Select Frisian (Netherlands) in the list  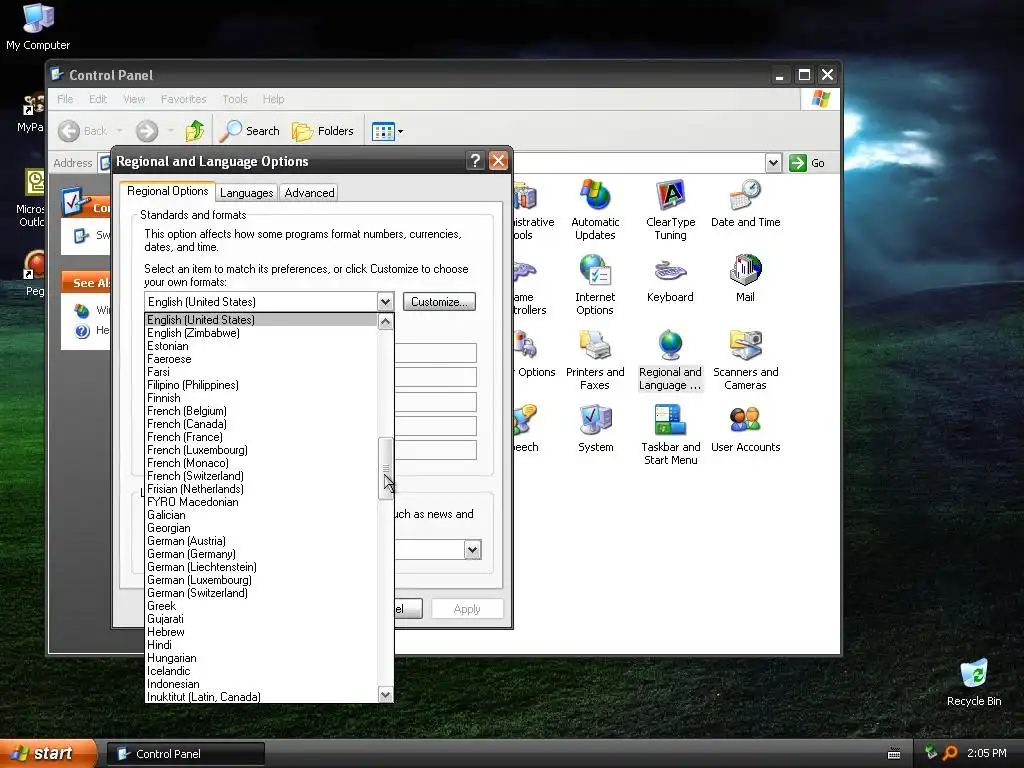261,489
